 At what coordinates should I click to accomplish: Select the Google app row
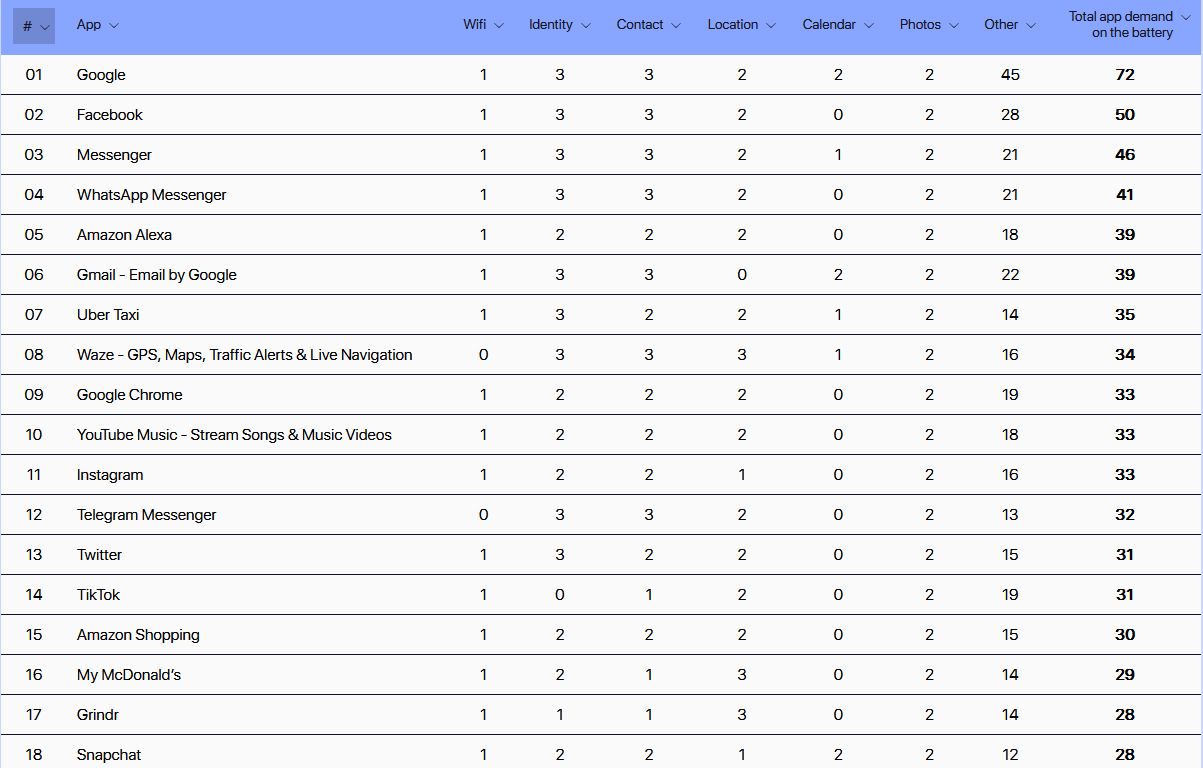tap(101, 75)
